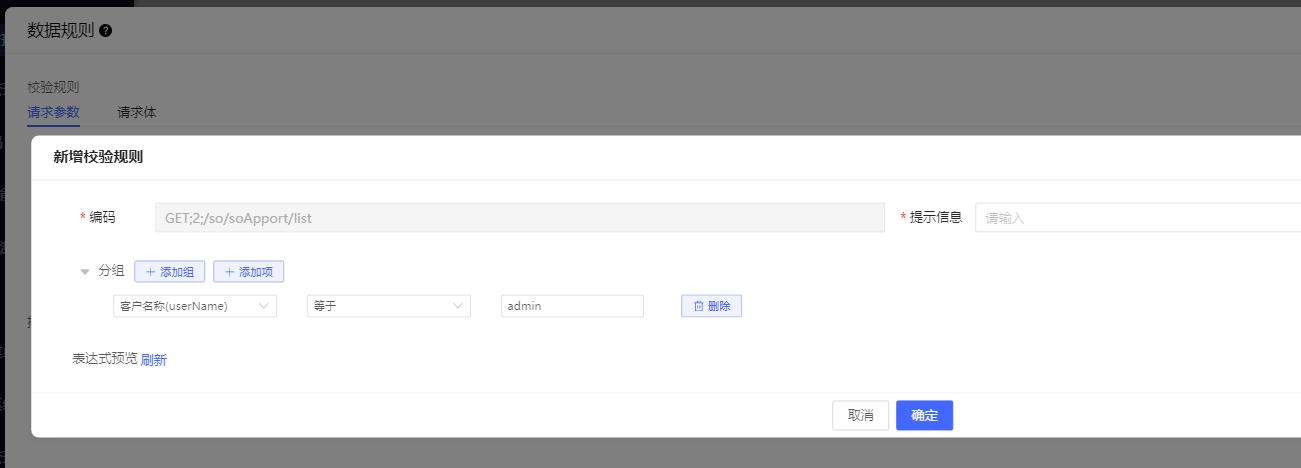Collapse the 分组 group triangle
Screen dimensions: 1301x468
(x=85, y=272)
